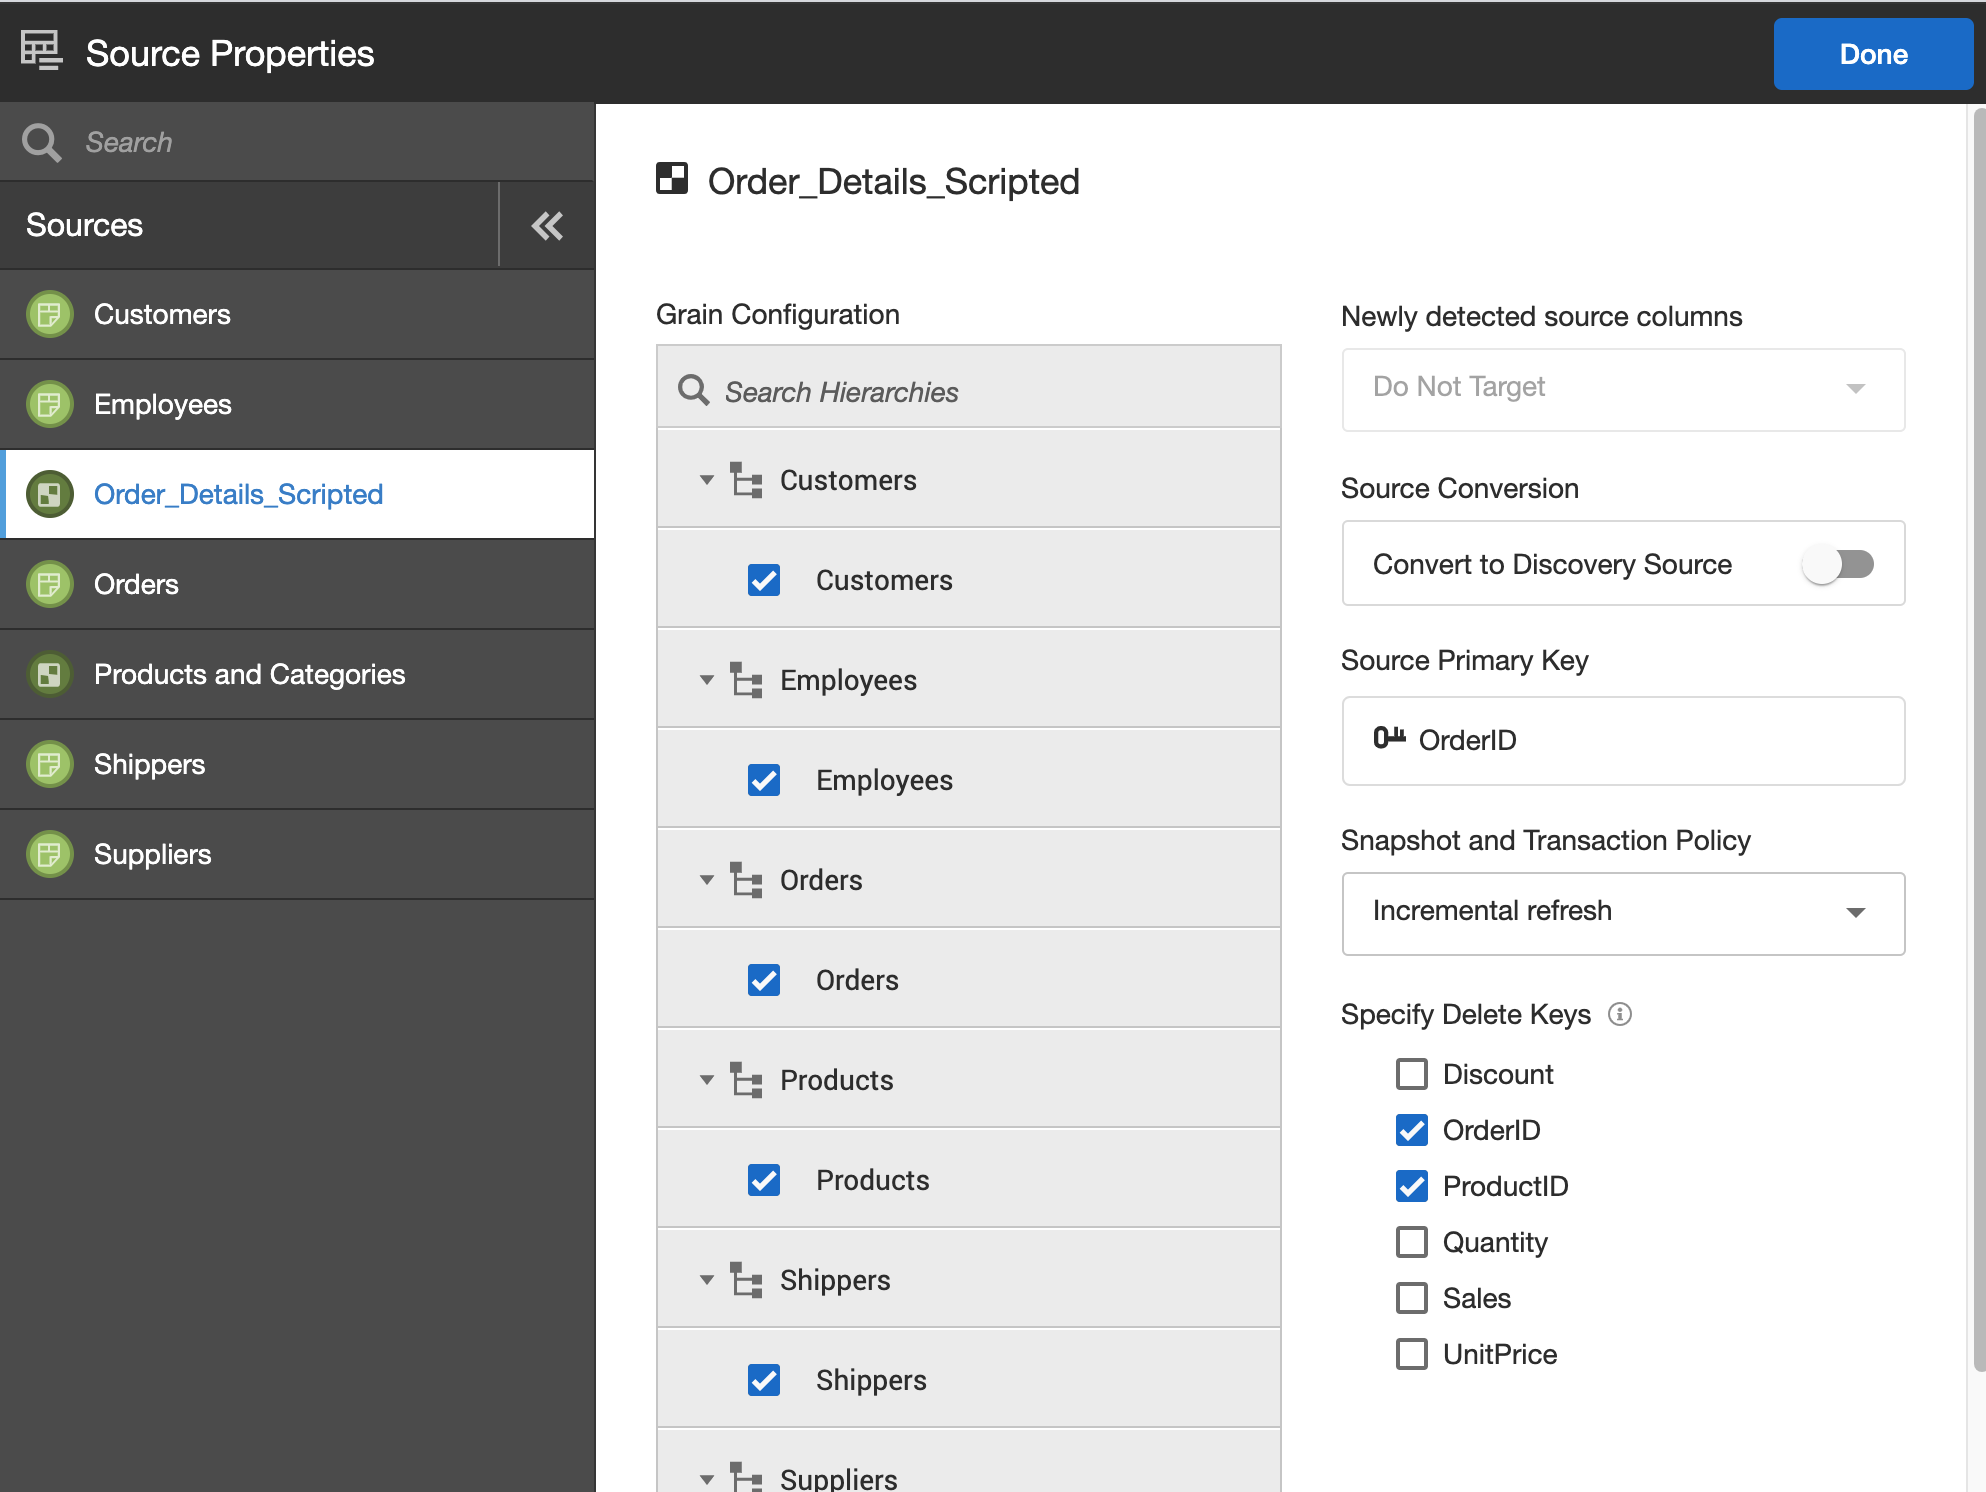Image resolution: width=1986 pixels, height=1492 pixels.
Task: Uncheck the Orders grain checkbox
Action: coord(764,980)
